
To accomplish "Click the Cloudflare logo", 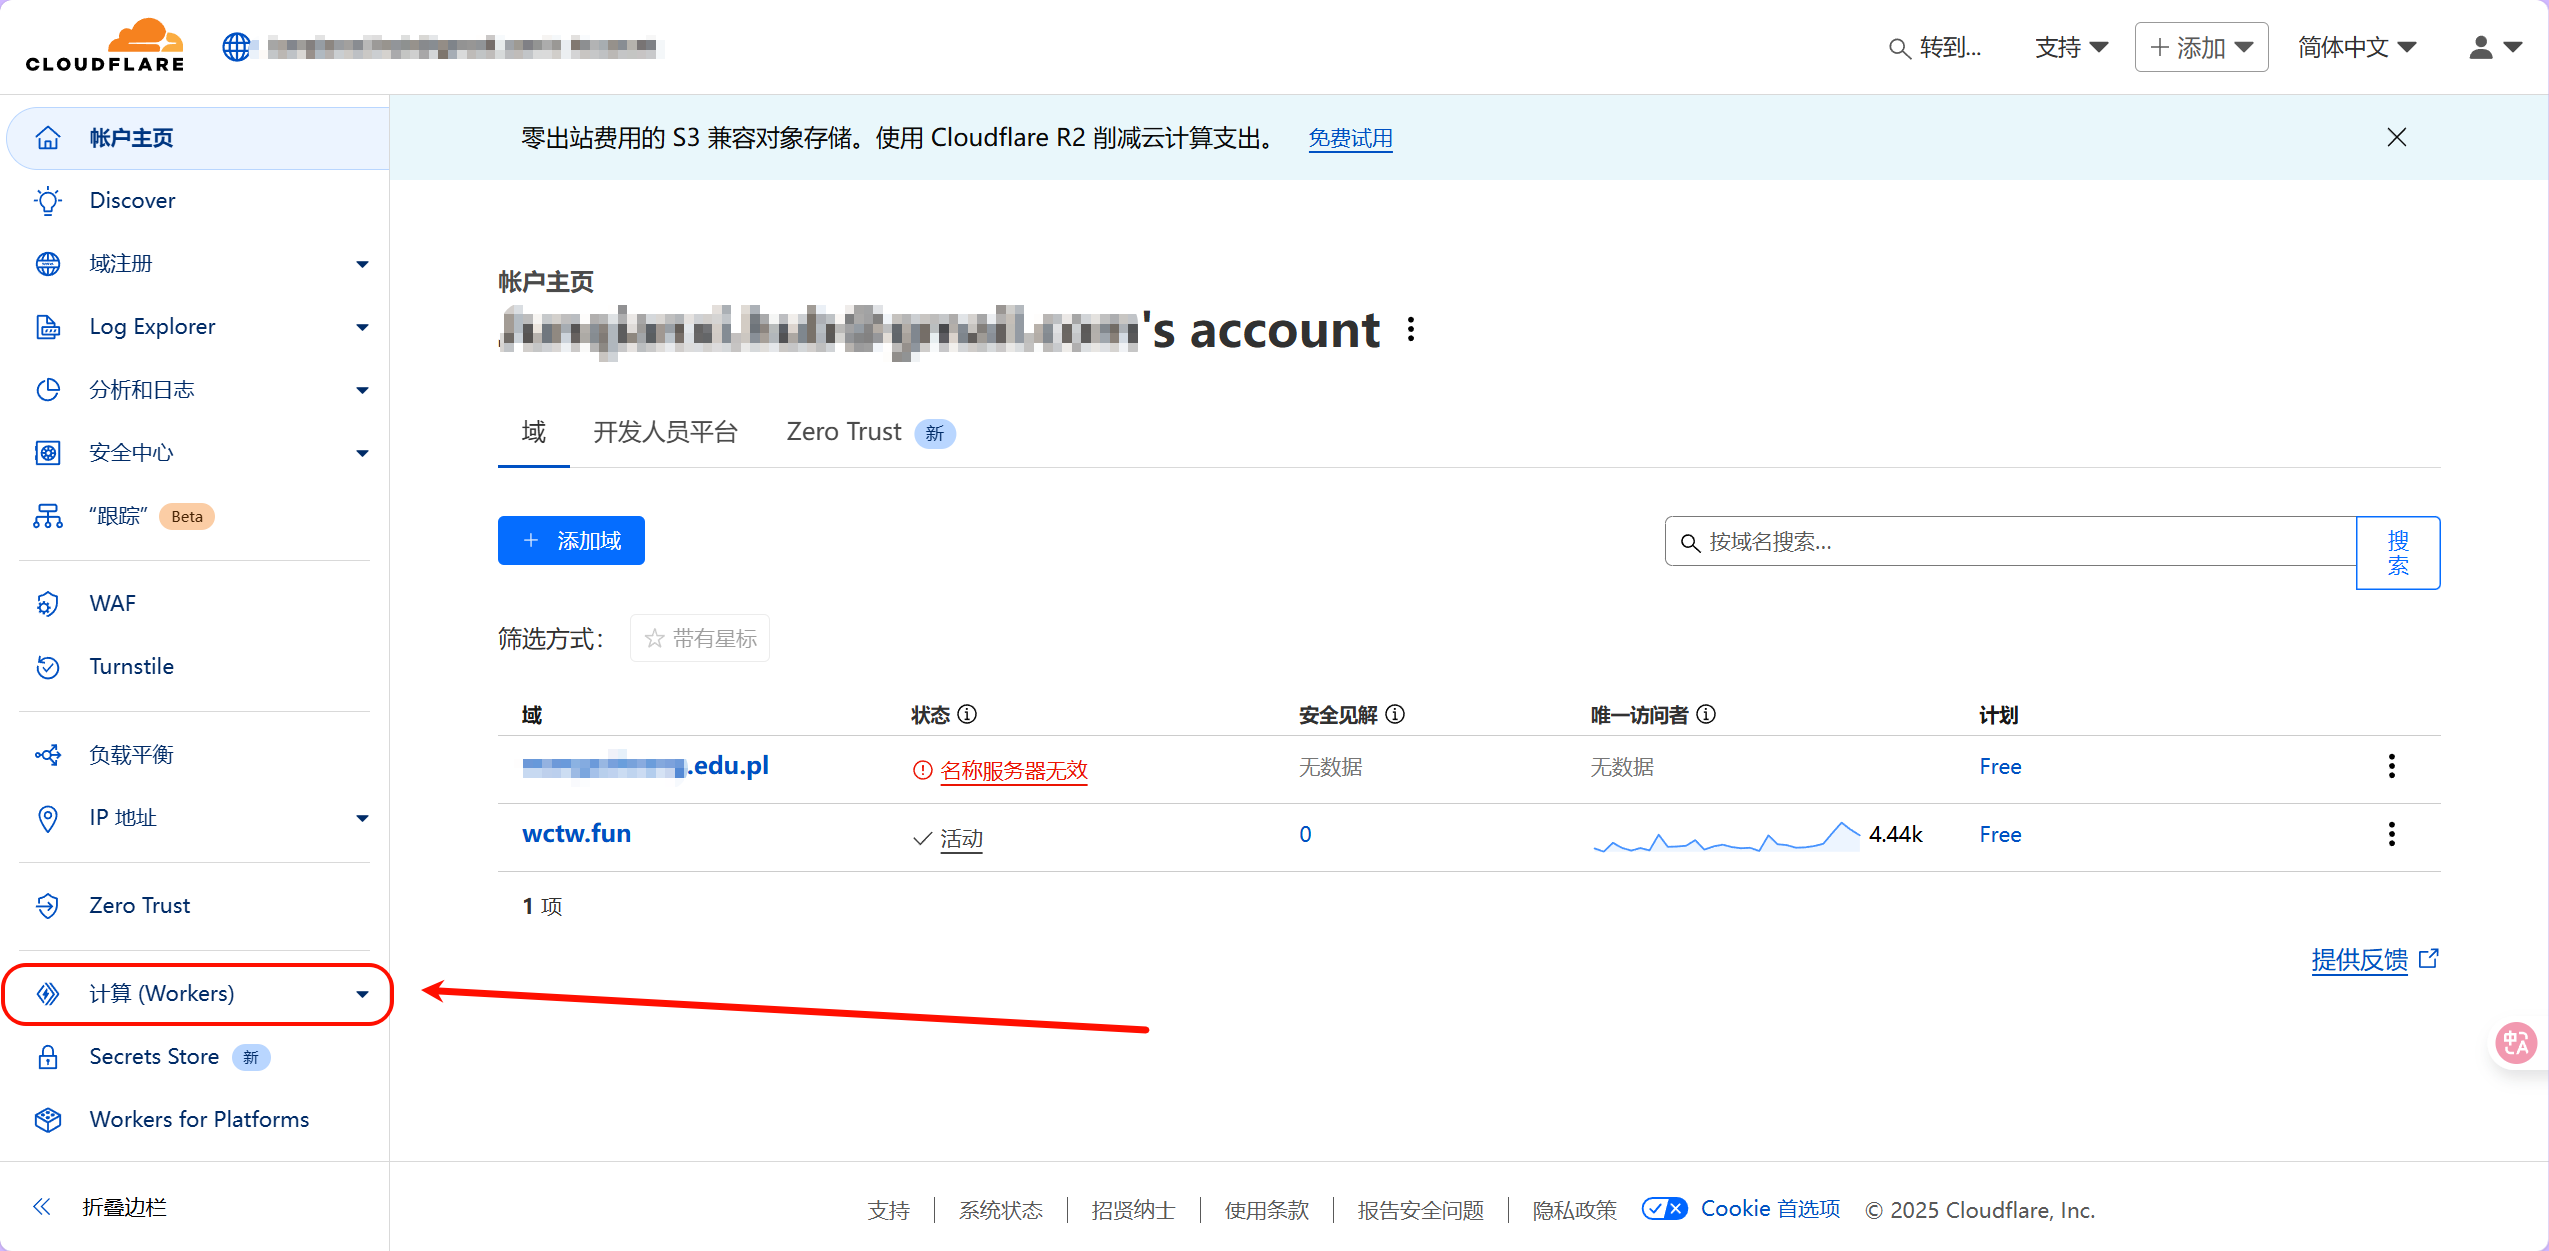I will click(105, 45).
